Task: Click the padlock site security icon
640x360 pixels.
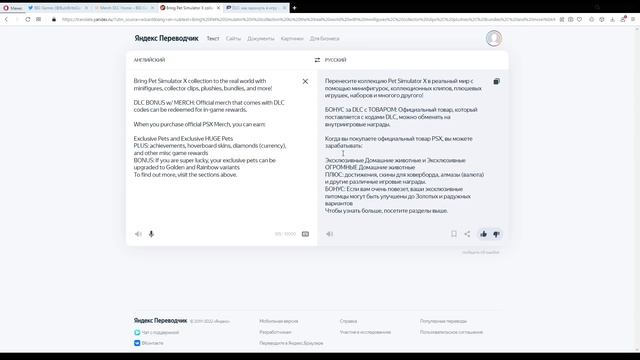Action: tap(54, 19)
